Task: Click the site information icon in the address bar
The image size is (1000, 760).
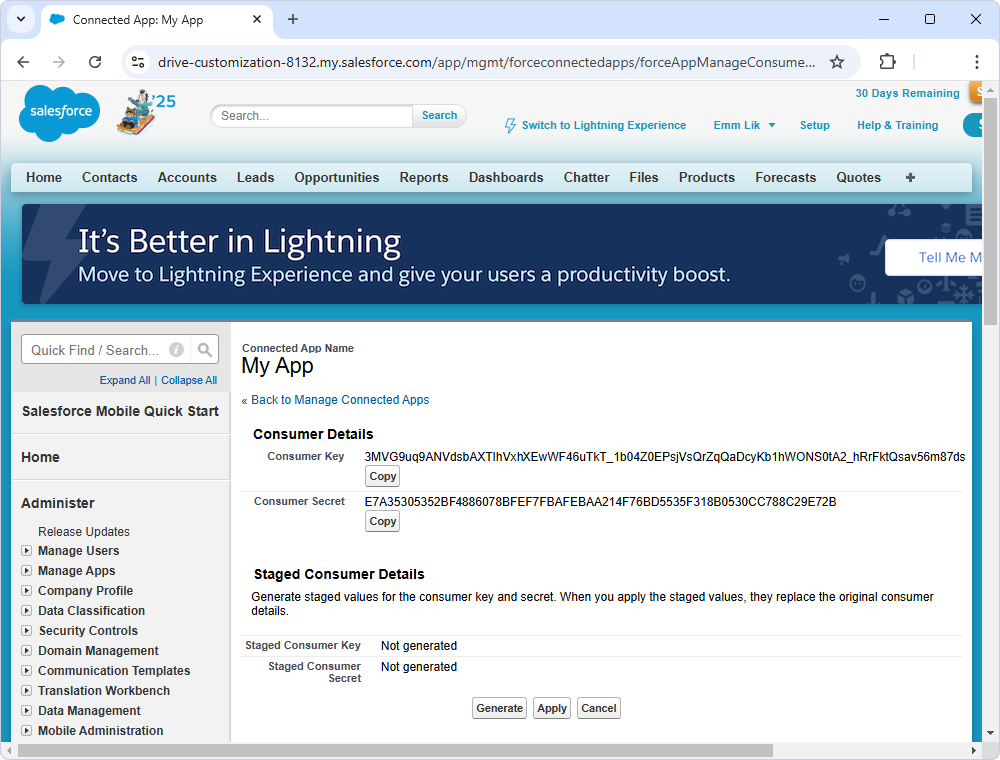Action: 135,61
